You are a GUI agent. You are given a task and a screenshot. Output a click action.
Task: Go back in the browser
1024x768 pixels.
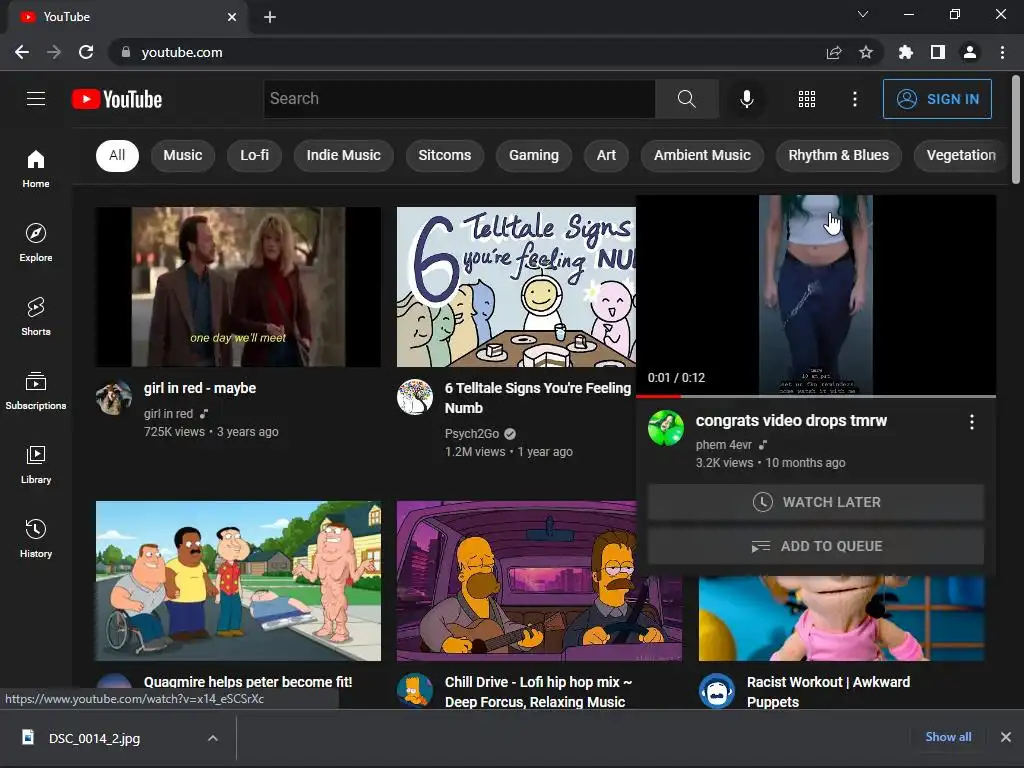point(22,52)
